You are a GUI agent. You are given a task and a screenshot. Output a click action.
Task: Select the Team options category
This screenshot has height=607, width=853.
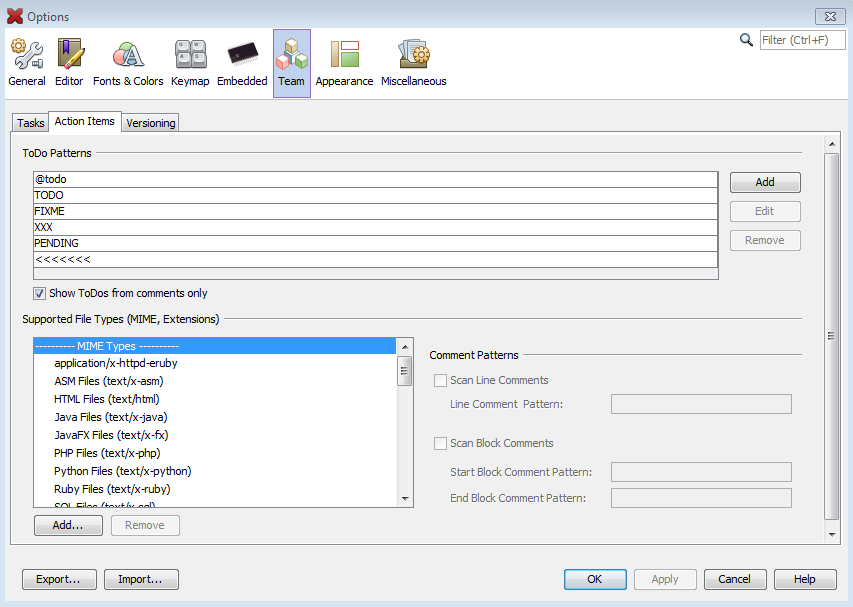291,63
